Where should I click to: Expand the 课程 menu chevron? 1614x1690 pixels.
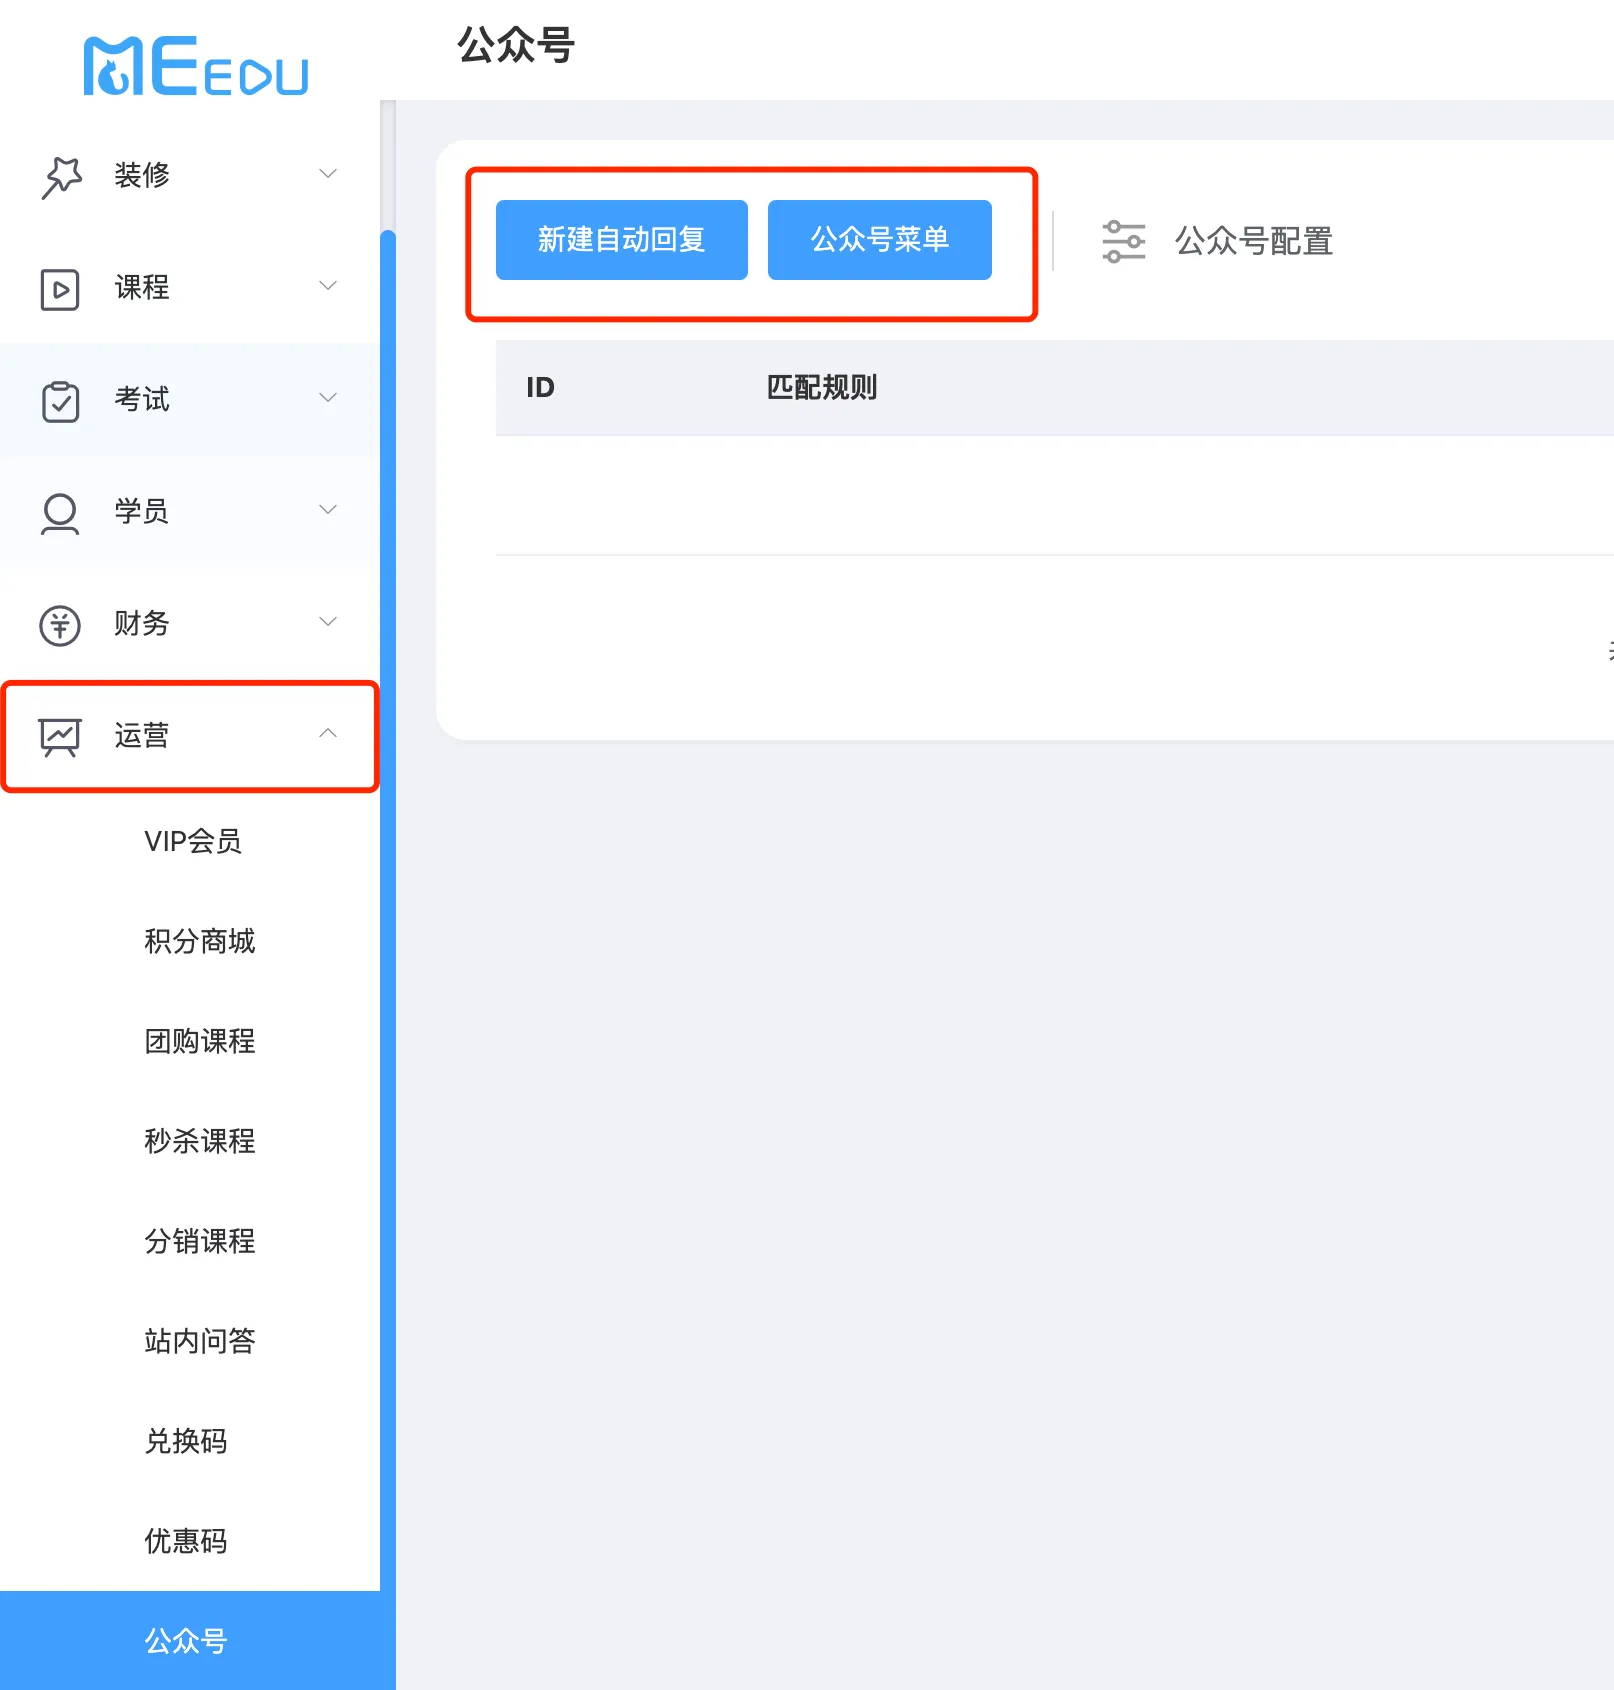pyautogui.click(x=328, y=286)
